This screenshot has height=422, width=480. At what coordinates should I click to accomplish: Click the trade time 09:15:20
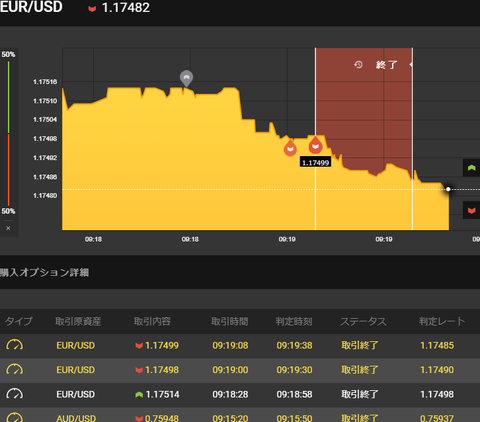point(230,418)
